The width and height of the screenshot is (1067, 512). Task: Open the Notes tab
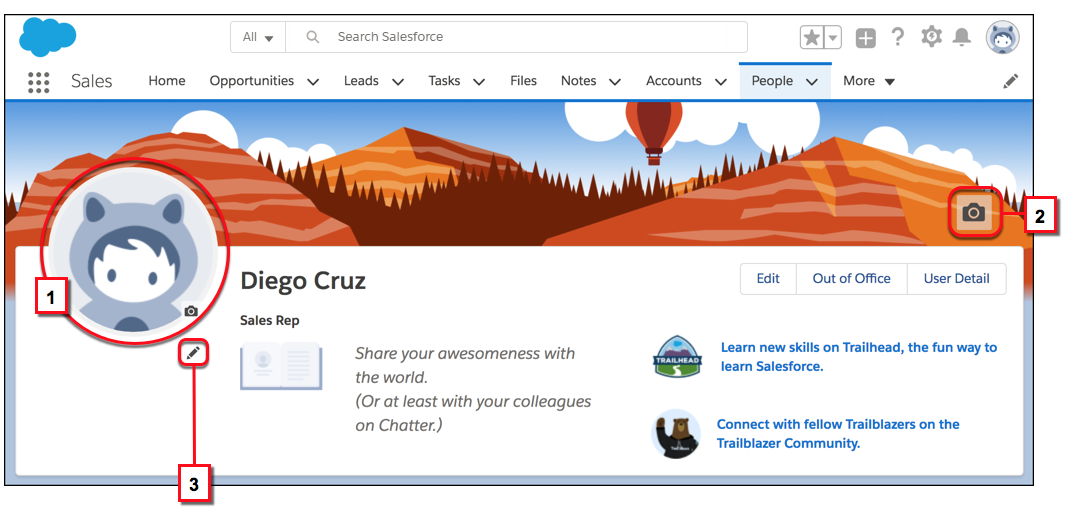coord(578,81)
